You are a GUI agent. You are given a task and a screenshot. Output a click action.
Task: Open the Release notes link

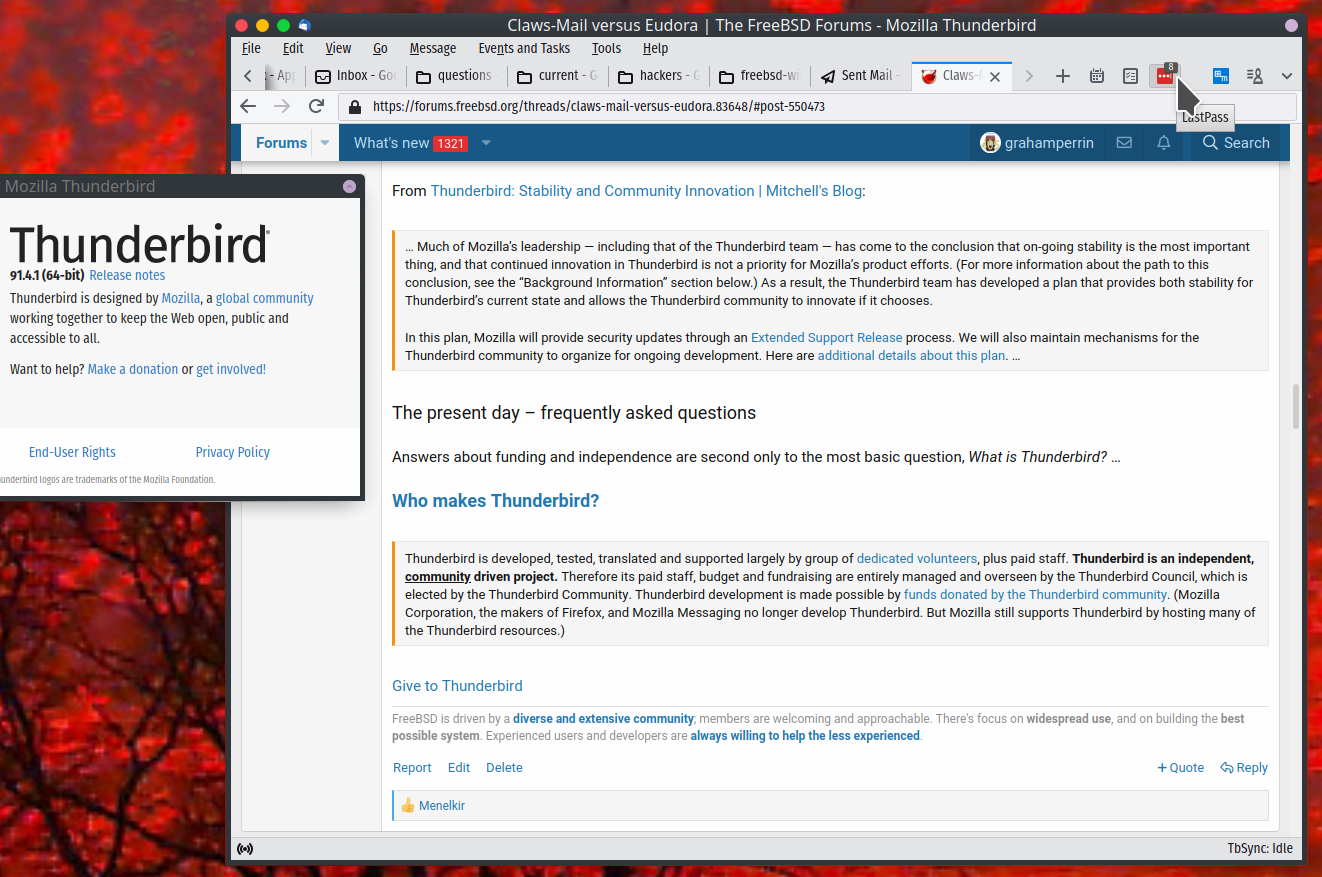tap(127, 275)
